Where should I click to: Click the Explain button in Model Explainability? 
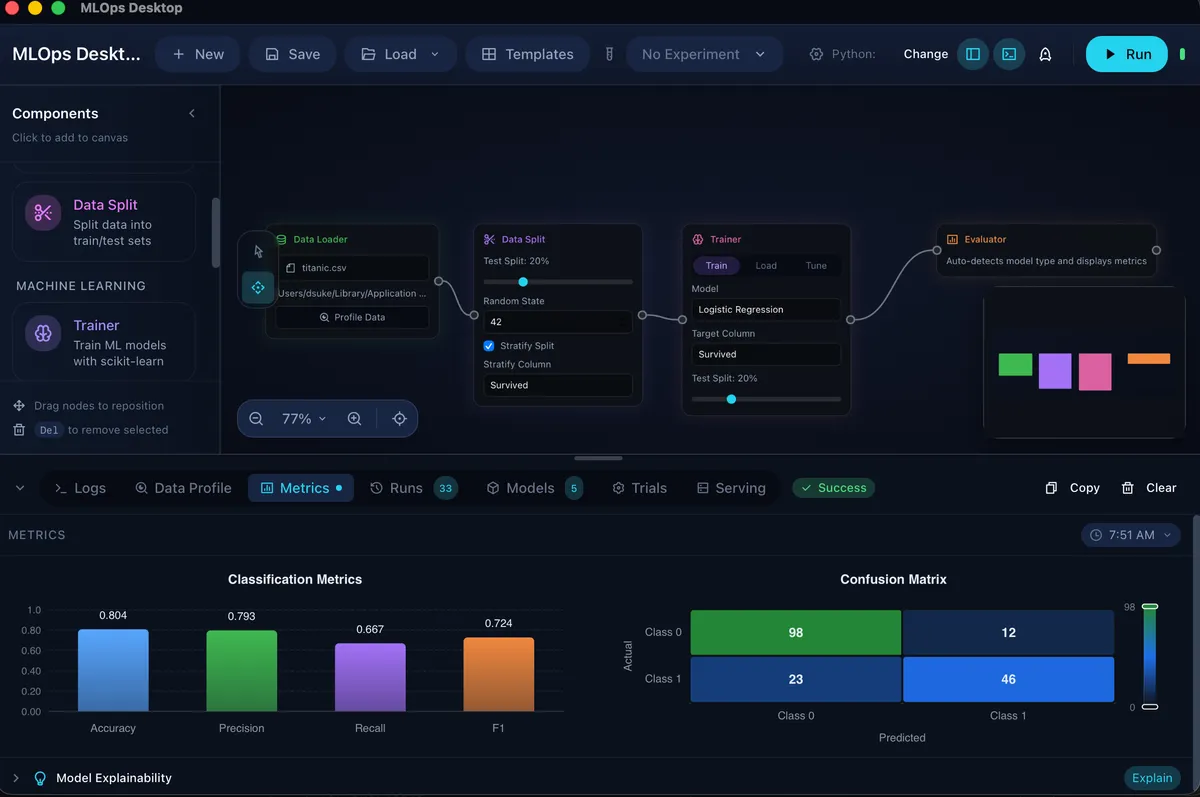pyautogui.click(x=1151, y=777)
